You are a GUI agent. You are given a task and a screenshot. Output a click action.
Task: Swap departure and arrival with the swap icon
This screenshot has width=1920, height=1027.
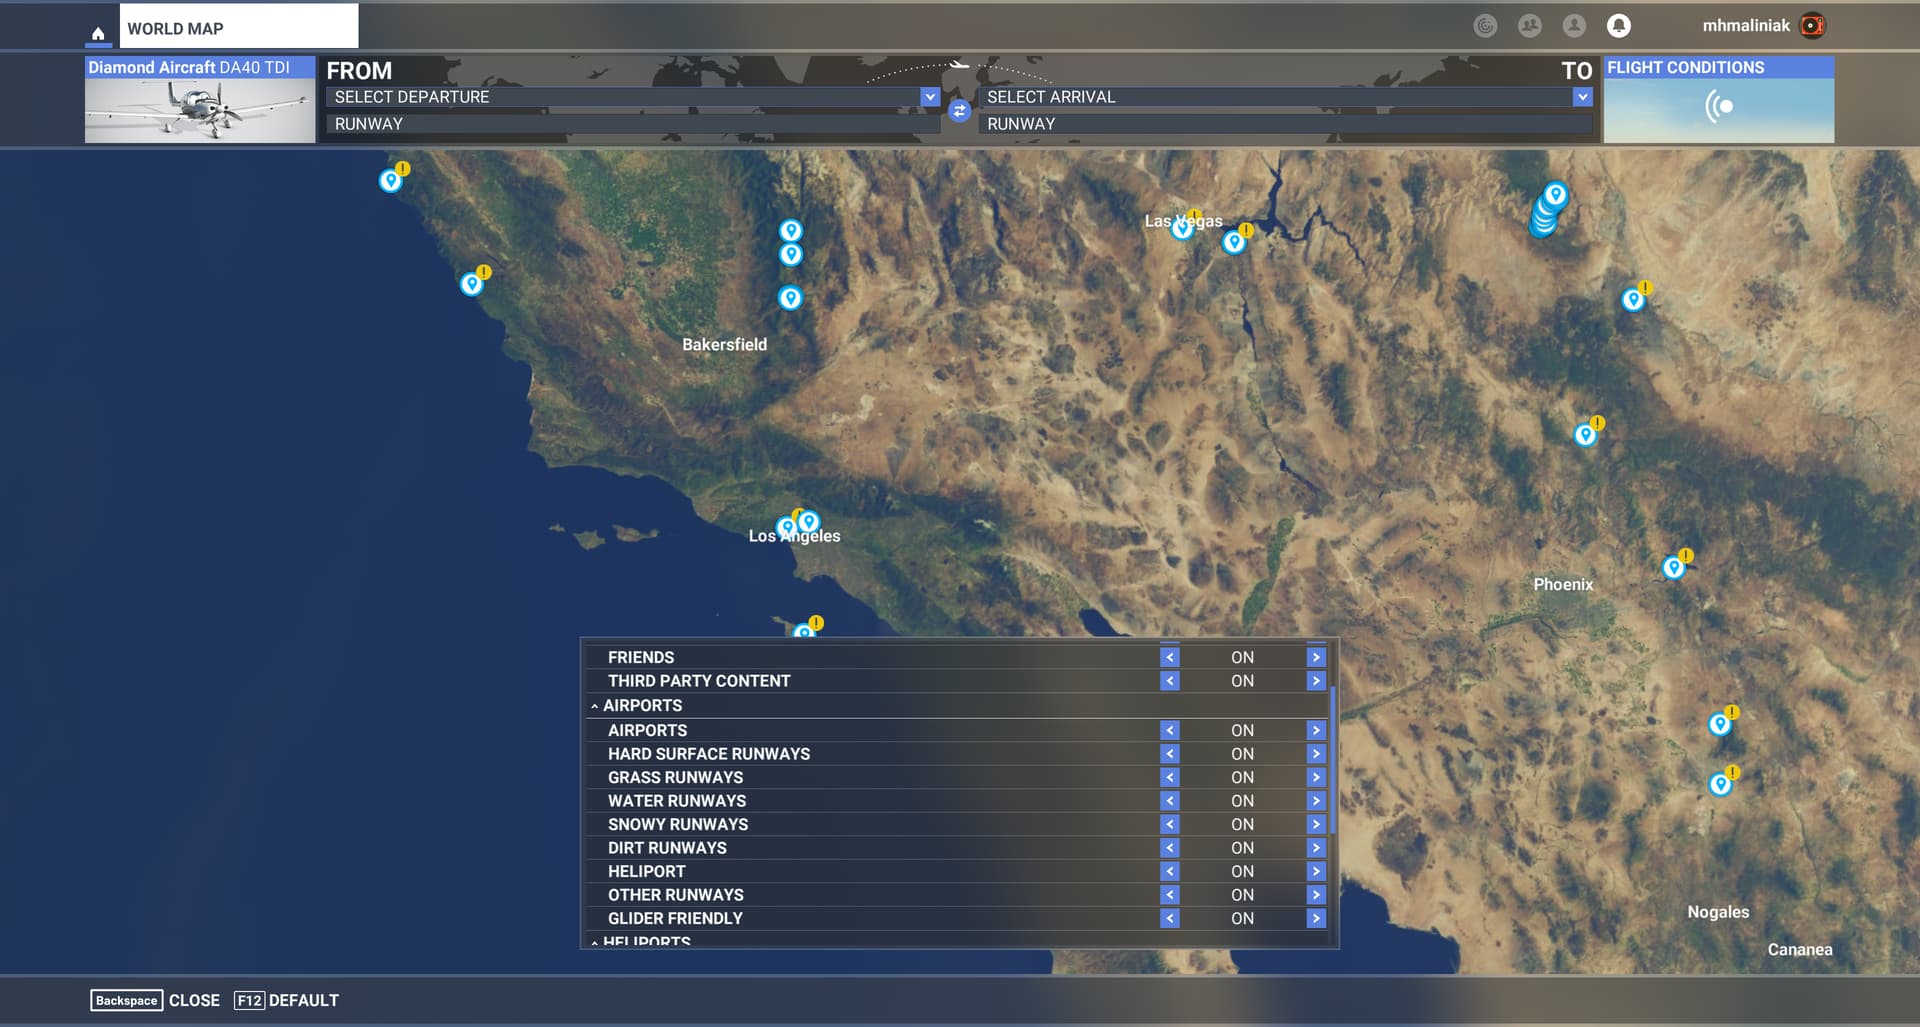[x=959, y=111]
